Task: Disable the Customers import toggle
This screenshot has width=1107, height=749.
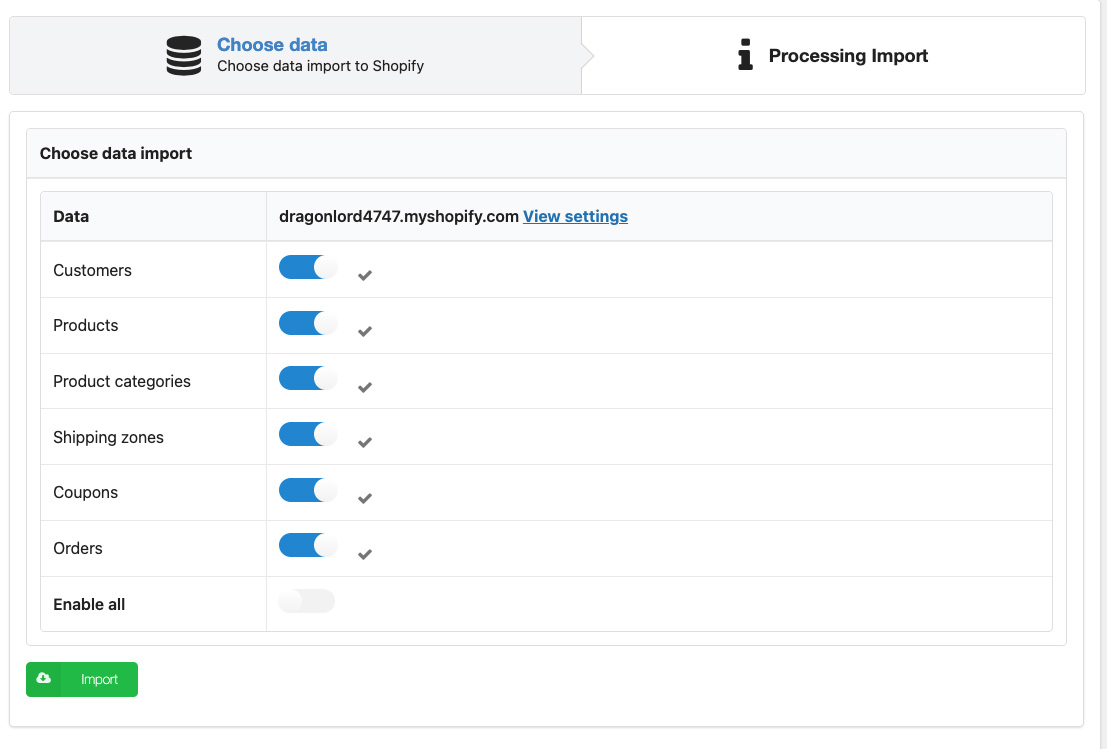Action: coord(307,268)
